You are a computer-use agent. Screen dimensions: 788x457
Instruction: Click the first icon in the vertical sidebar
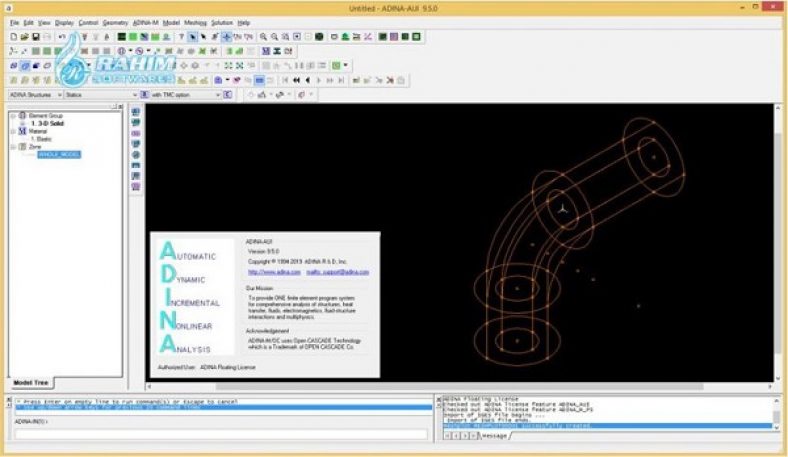point(136,112)
